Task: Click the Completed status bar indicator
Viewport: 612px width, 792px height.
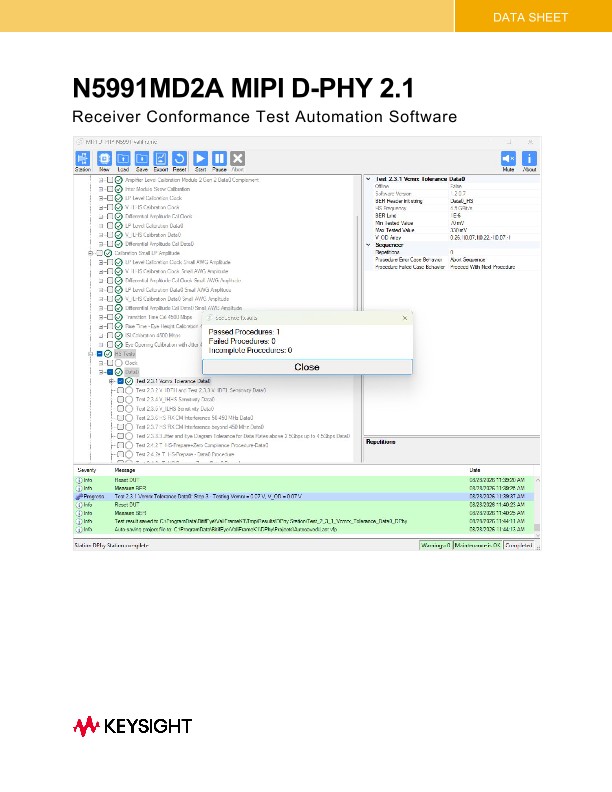Action: (x=519, y=546)
